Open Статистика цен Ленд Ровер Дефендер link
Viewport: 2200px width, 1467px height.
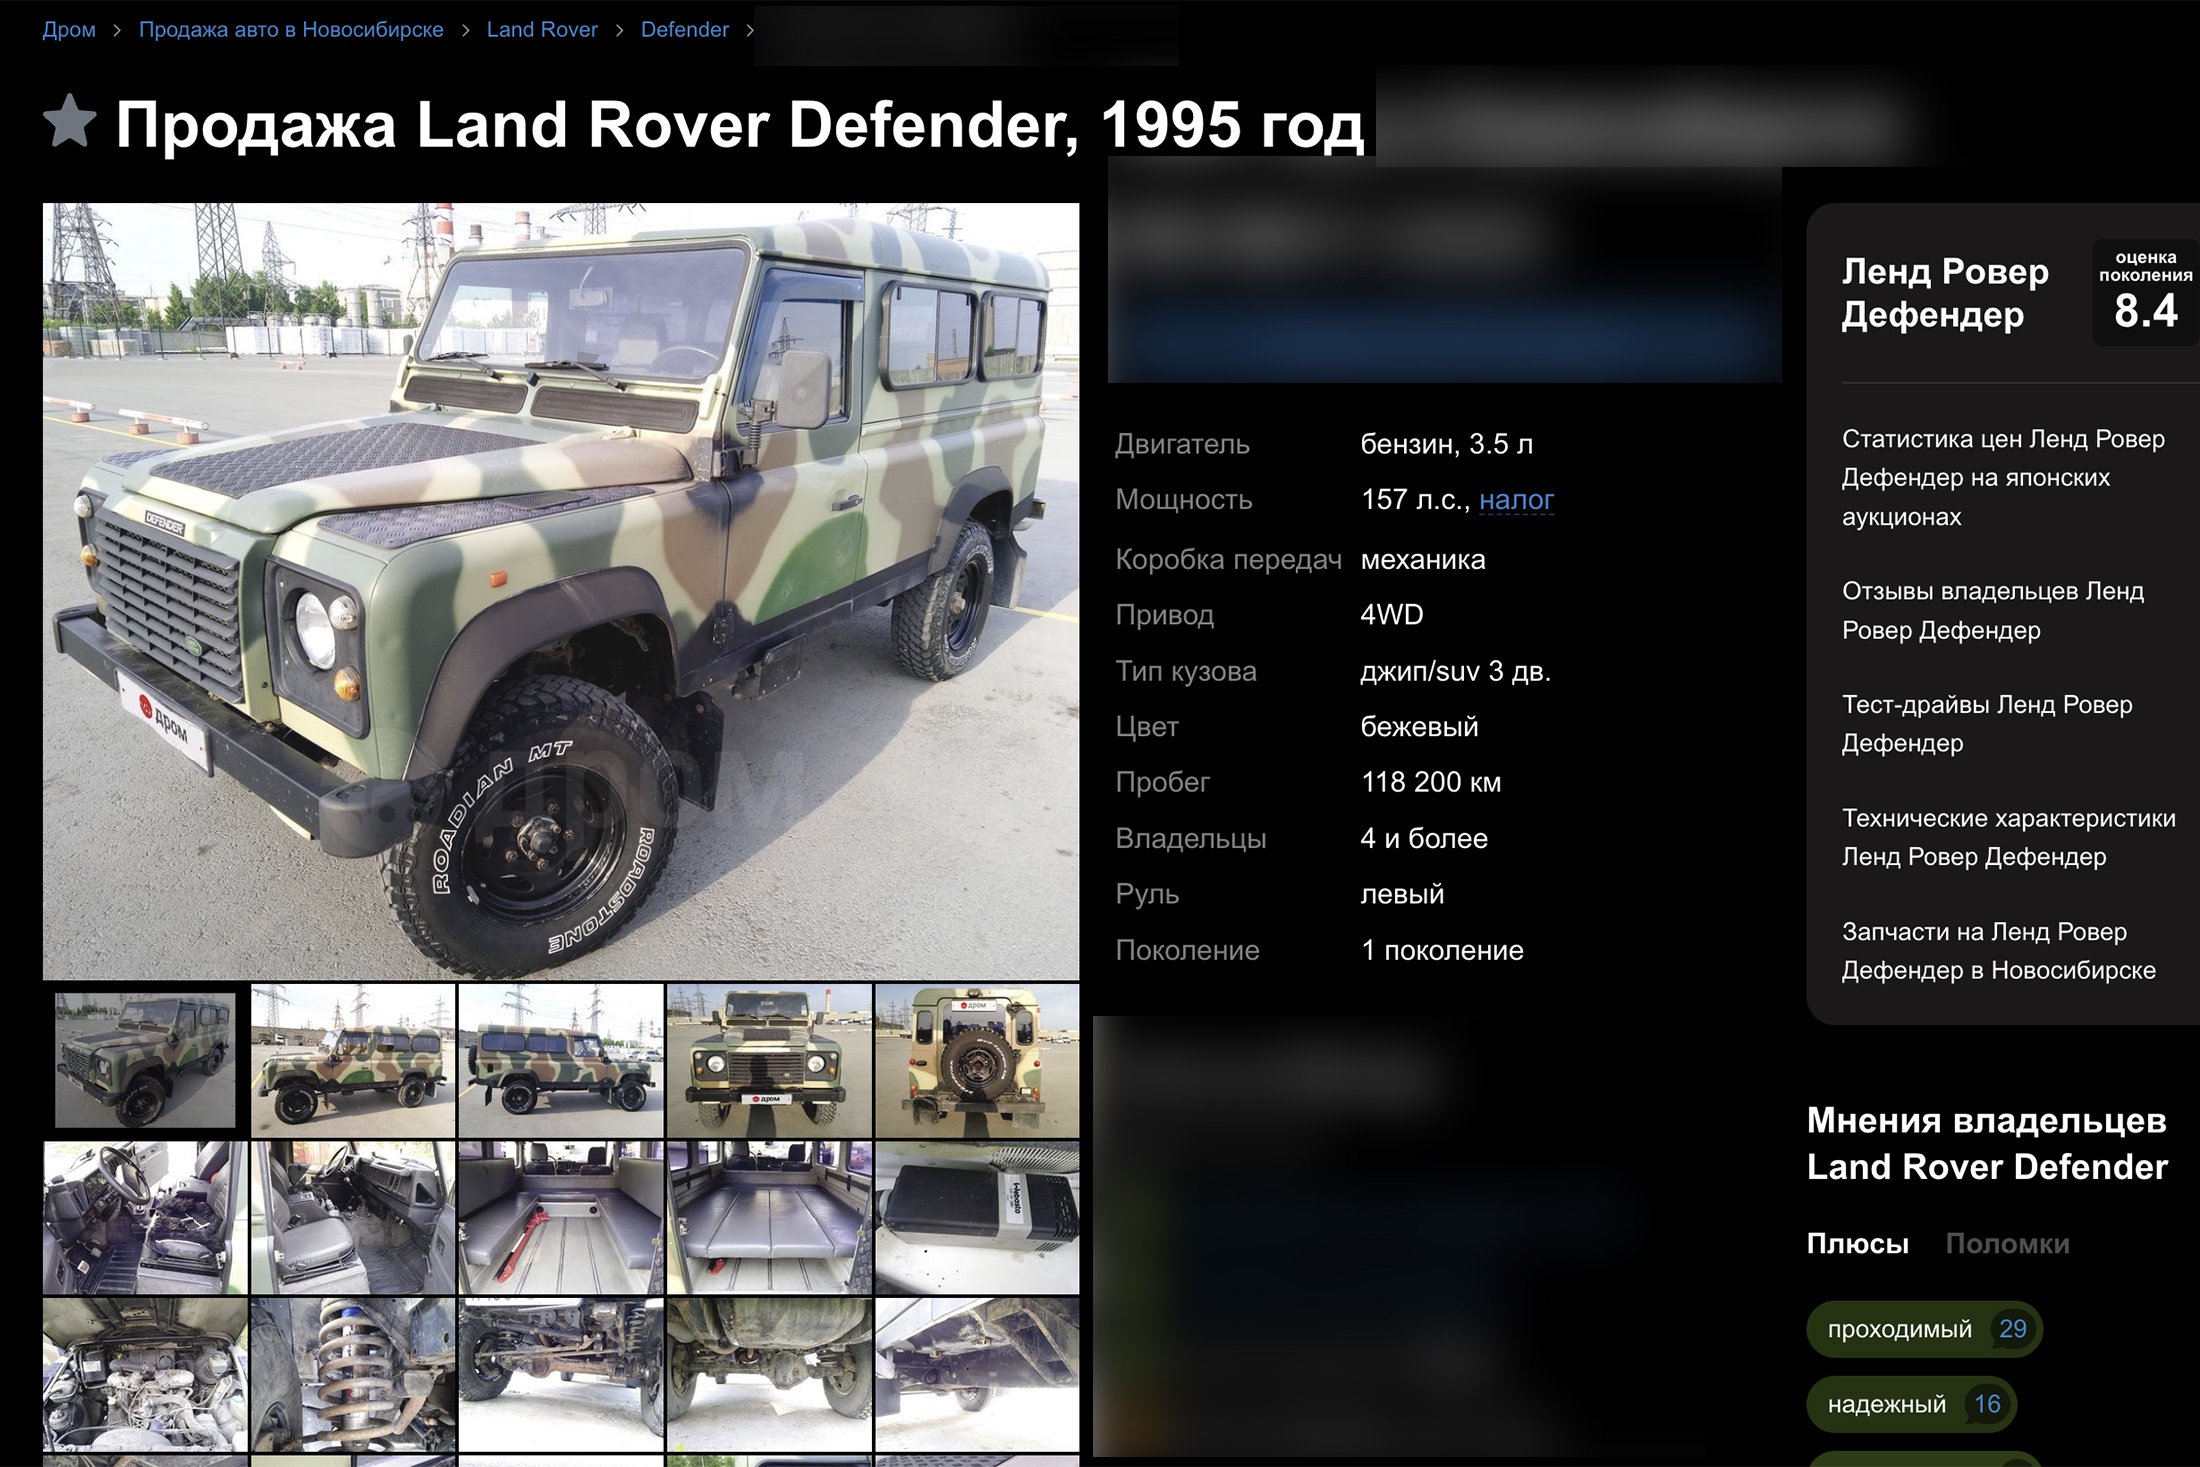(2002, 478)
